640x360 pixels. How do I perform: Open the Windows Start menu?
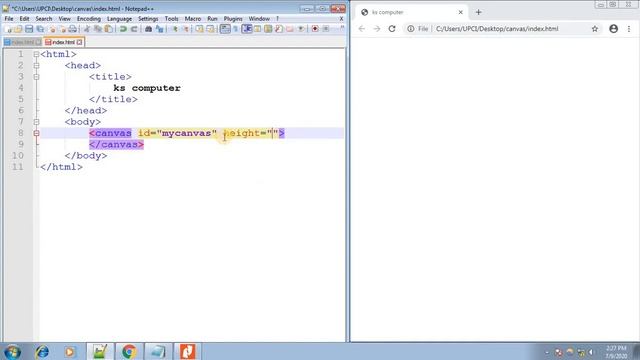pos(12,351)
